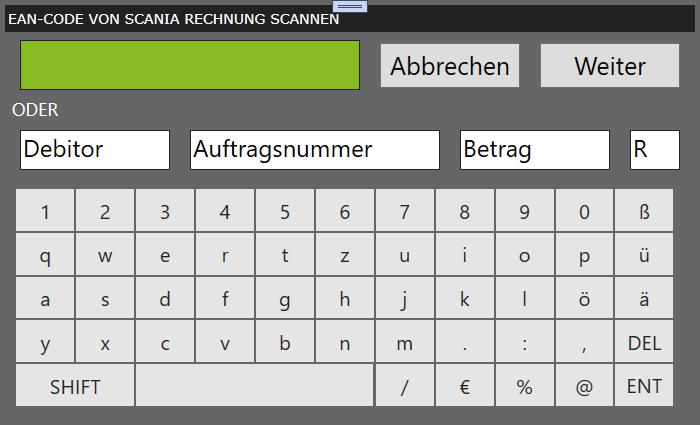Image resolution: width=700 pixels, height=425 pixels.
Task: Tap the SHIFT key on keyboard
Action: point(75,385)
